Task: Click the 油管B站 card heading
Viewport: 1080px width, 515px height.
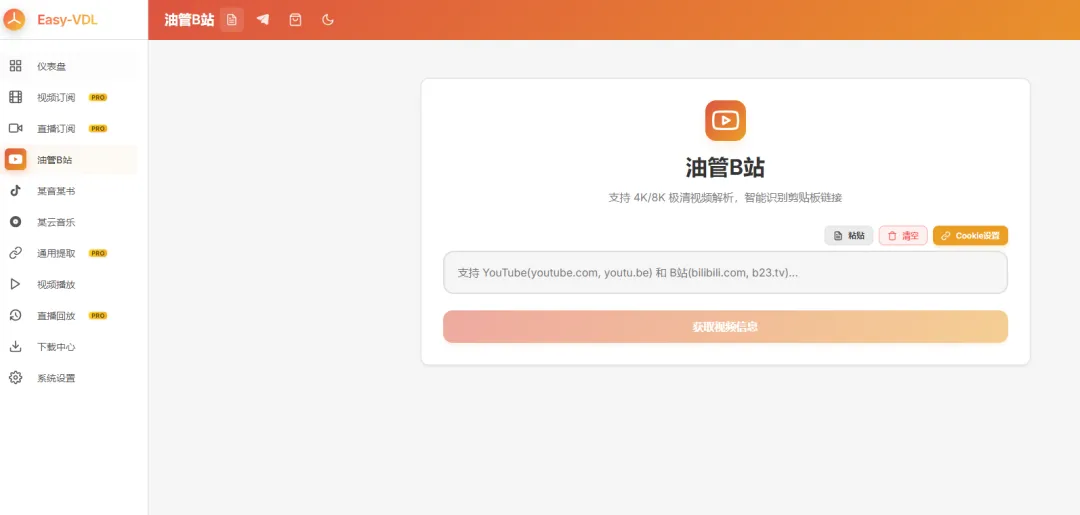Action: [725, 167]
